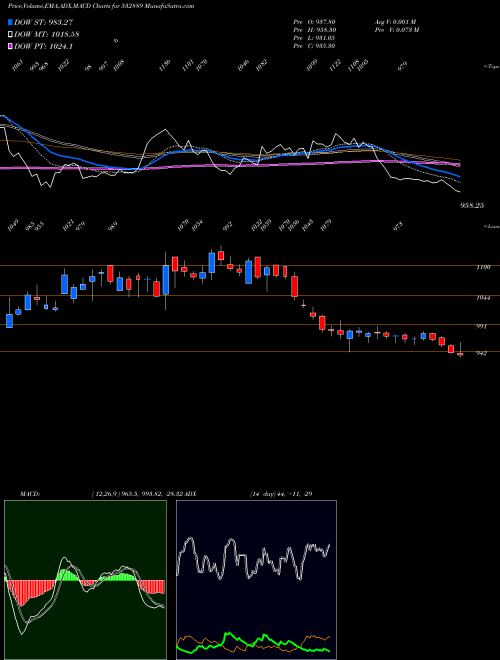Image resolution: width=500 pixels, height=660 pixels.
Task: Click the 1082 tops label
Action: (x=262, y=65)
